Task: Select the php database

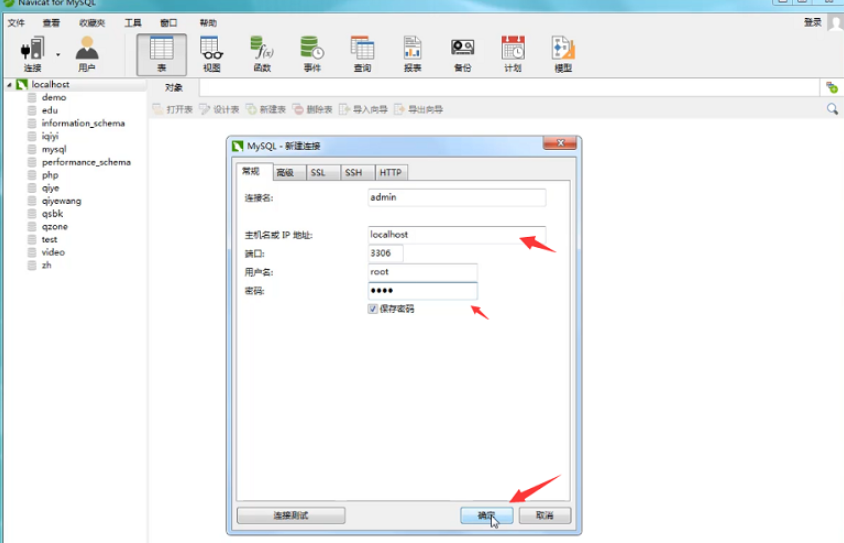Action: [50, 175]
